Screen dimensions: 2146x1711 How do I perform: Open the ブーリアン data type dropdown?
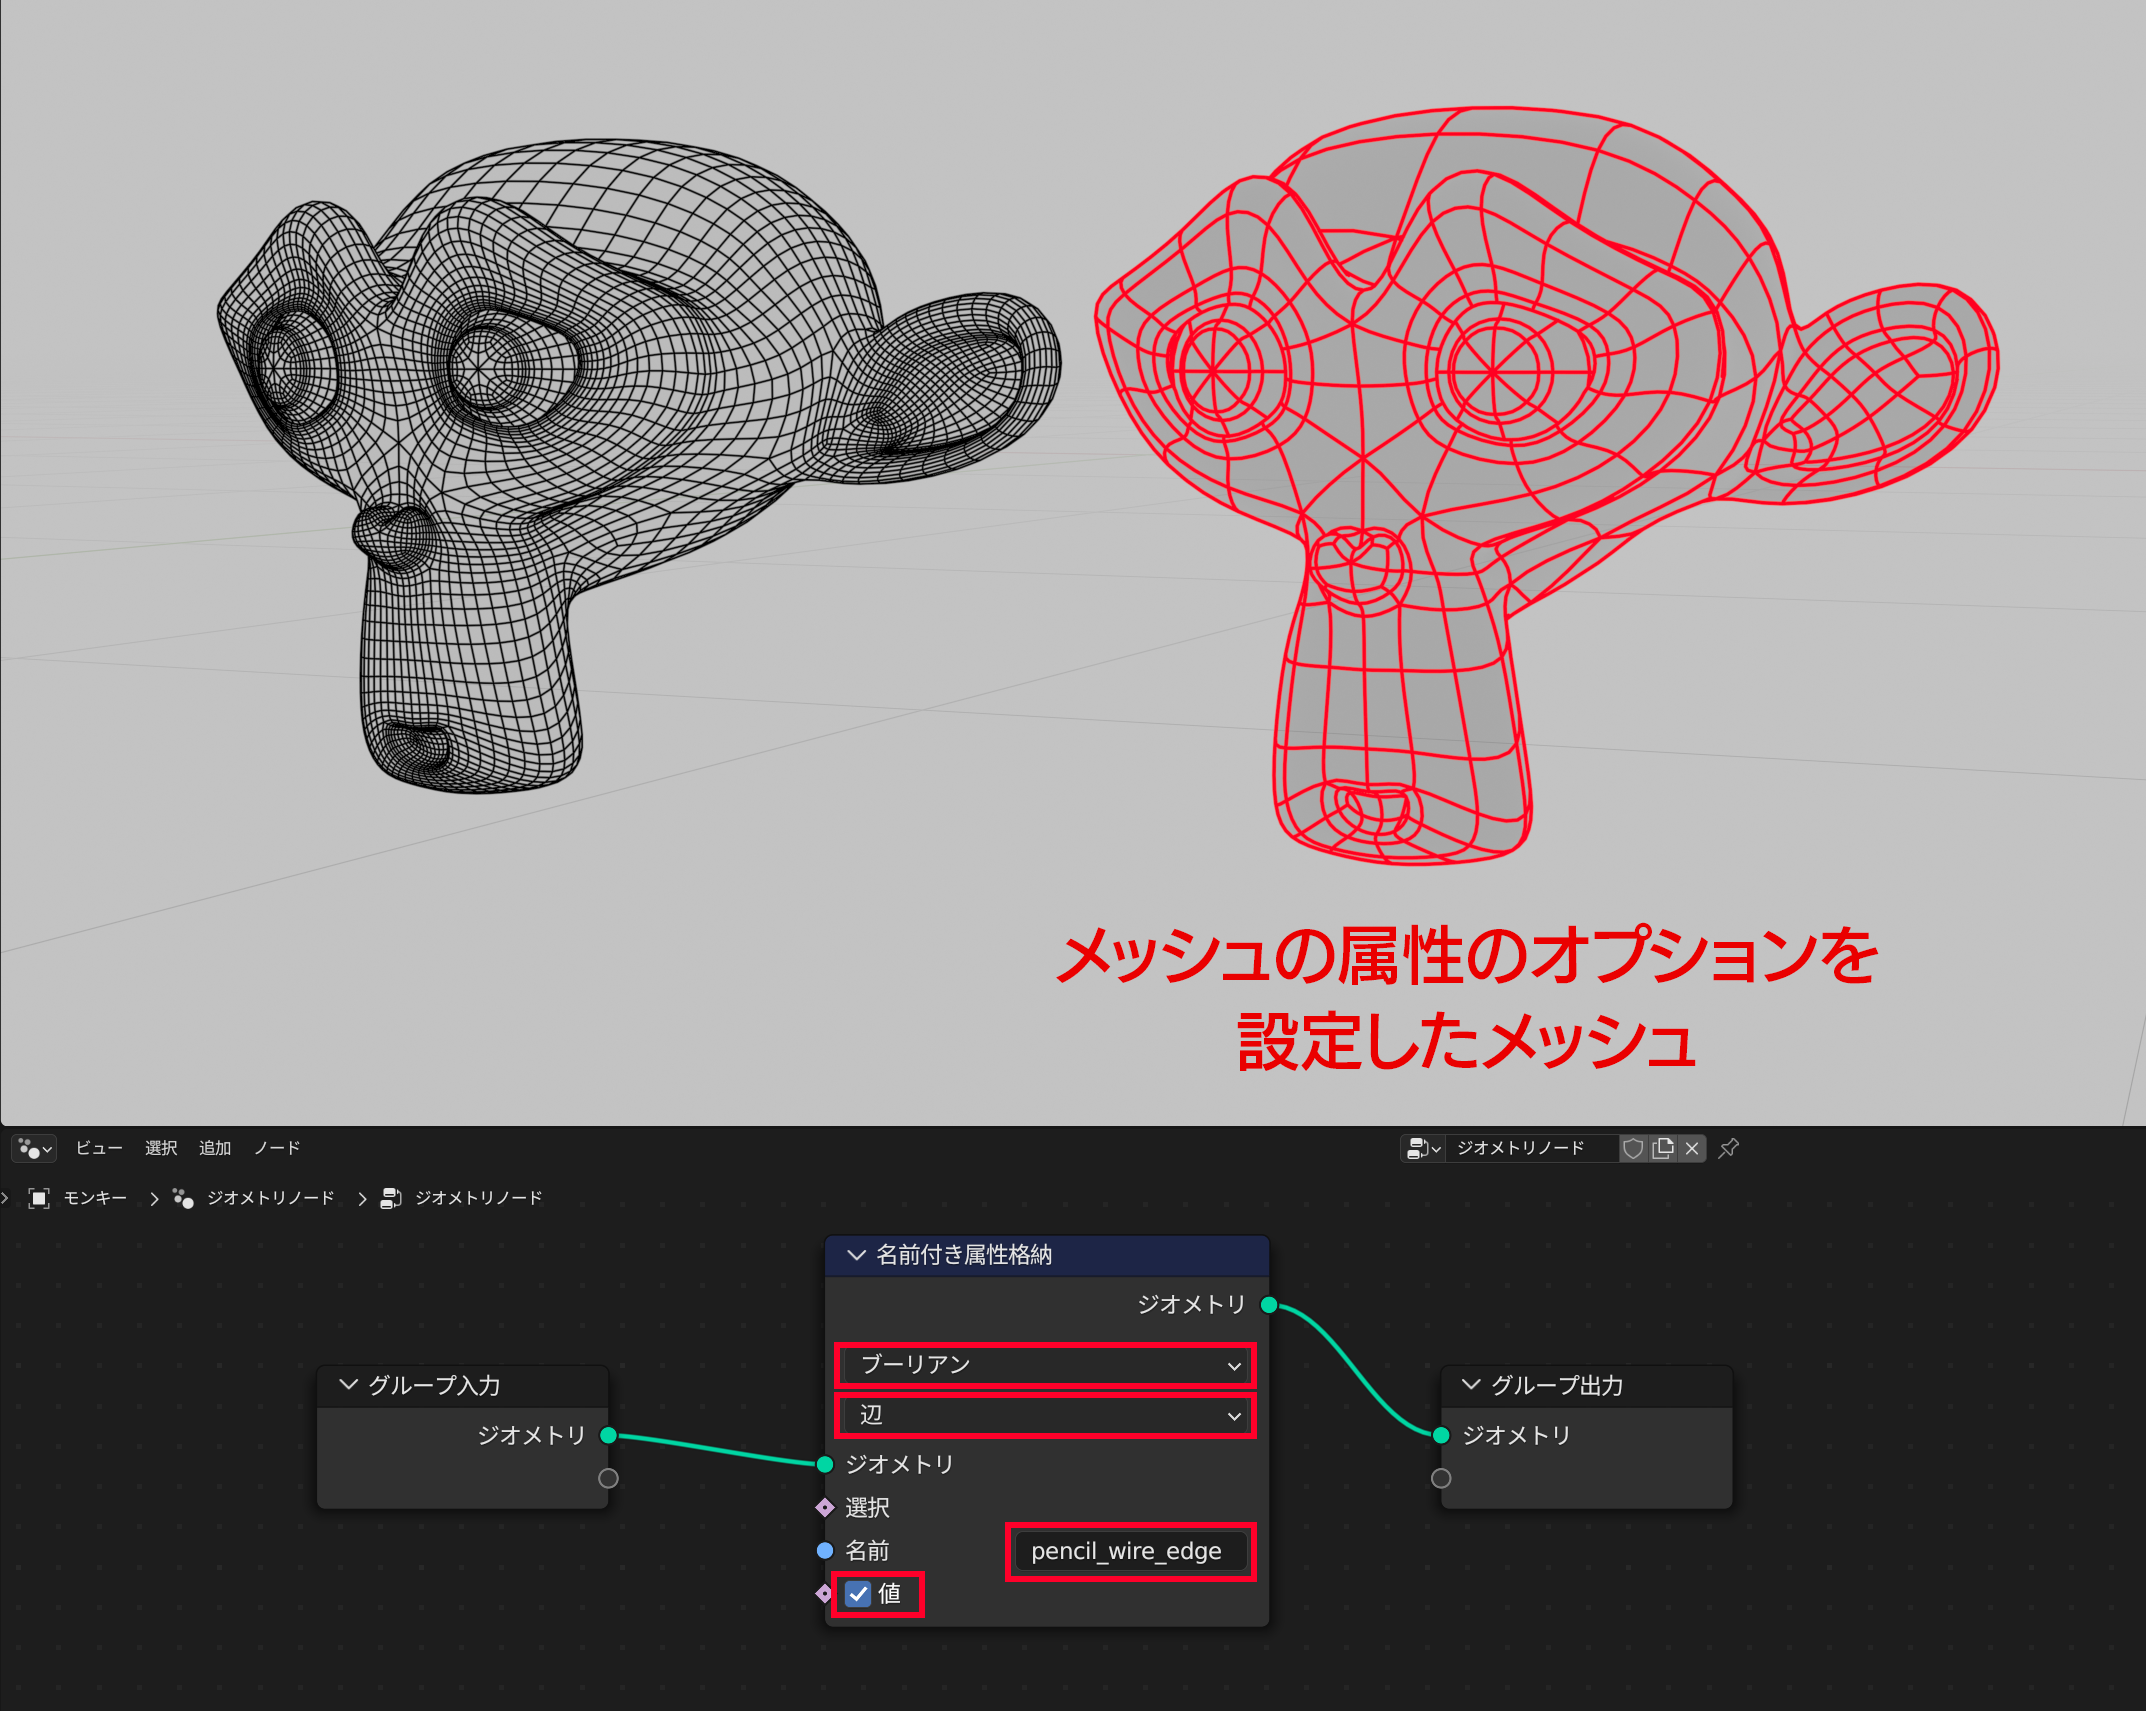click(1046, 1365)
